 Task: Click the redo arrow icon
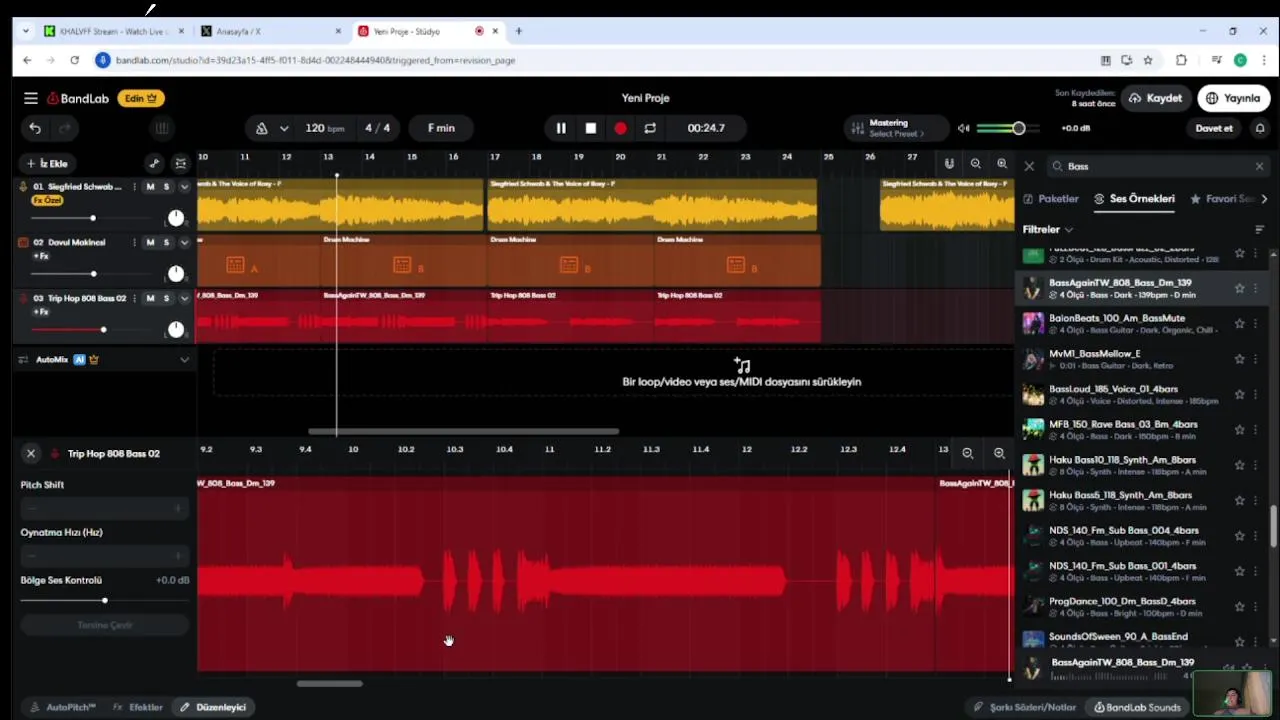65,128
